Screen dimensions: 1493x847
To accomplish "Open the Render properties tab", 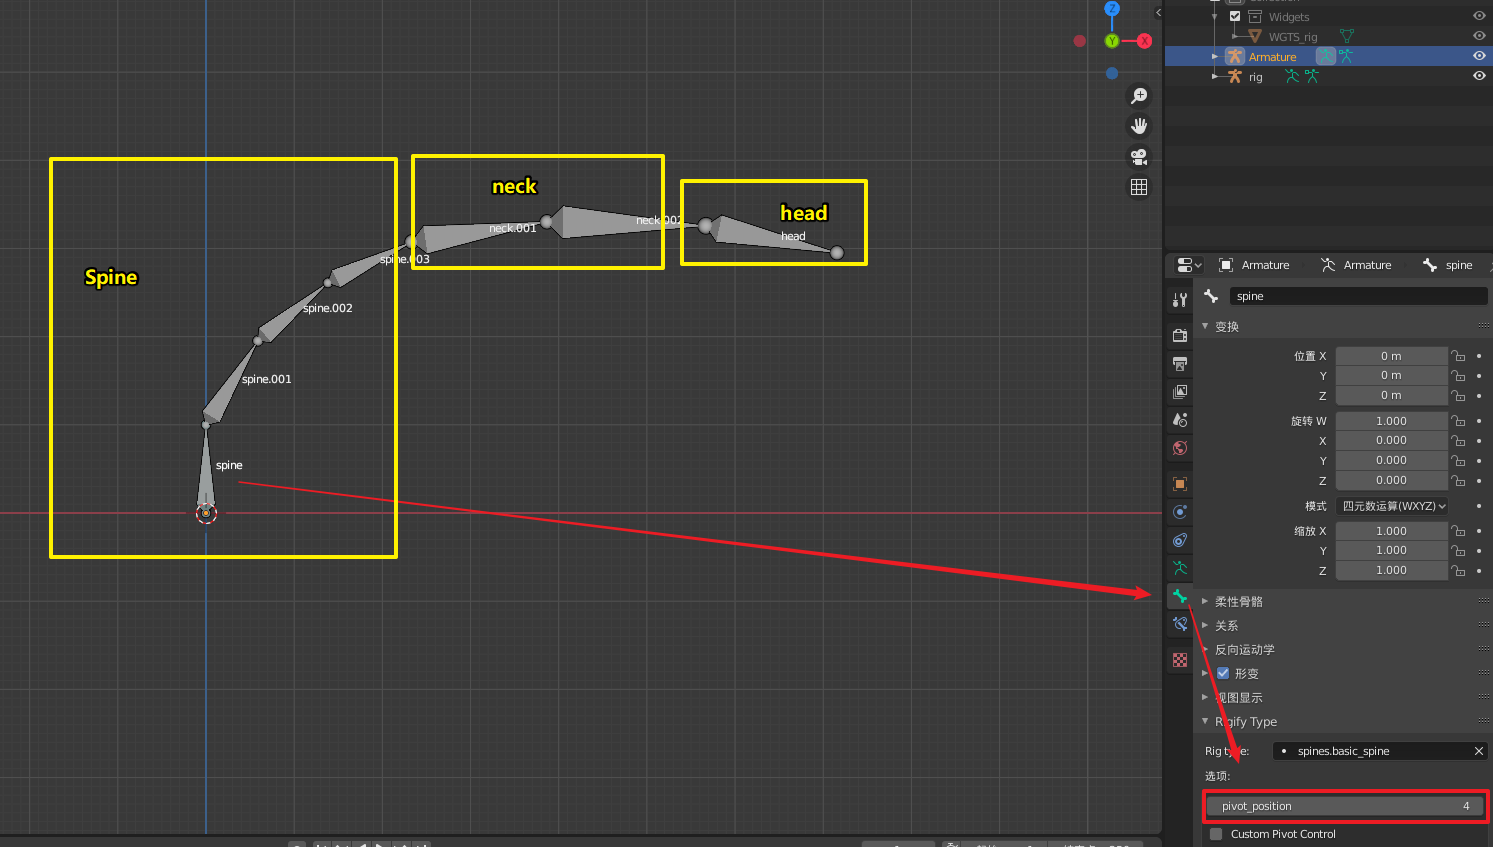I will coord(1180,335).
